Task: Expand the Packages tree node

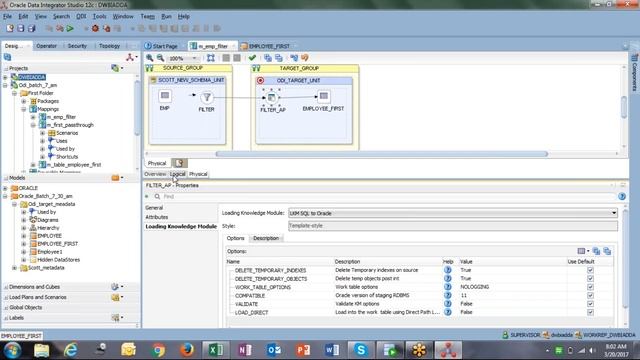Action: coord(24,101)
